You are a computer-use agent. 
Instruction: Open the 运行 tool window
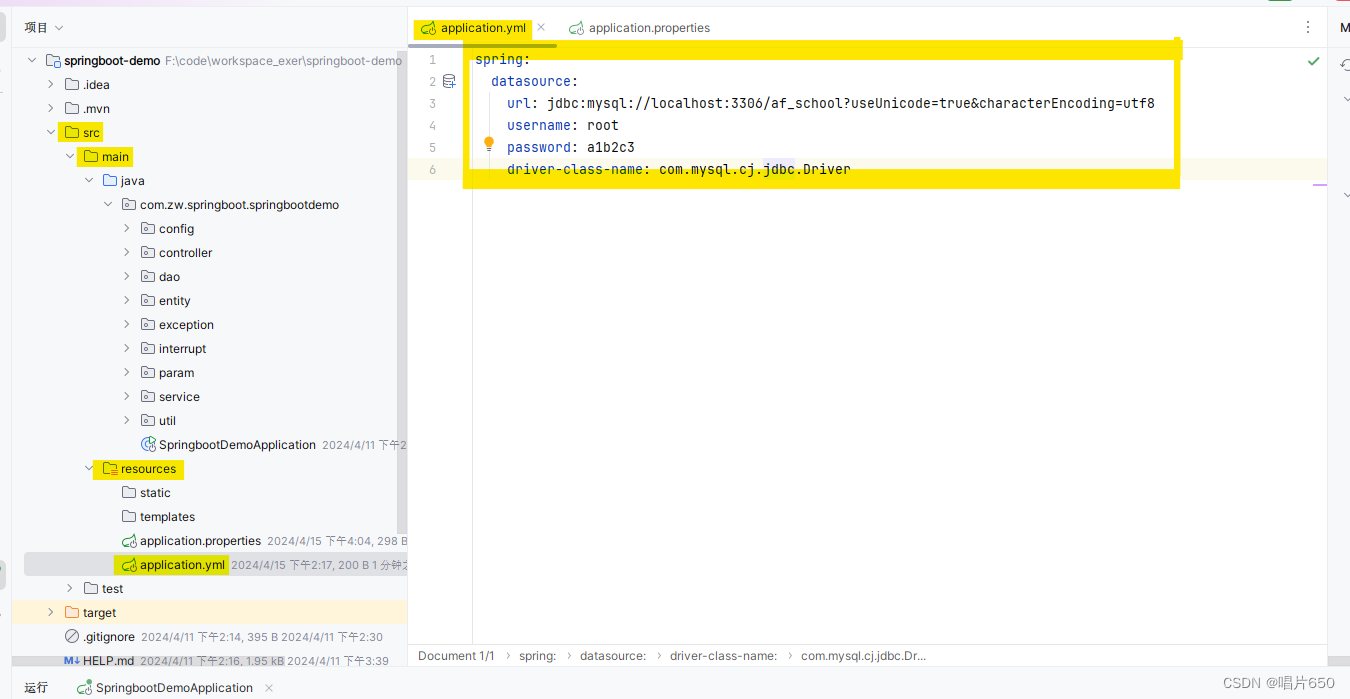(x=36, y=687)
